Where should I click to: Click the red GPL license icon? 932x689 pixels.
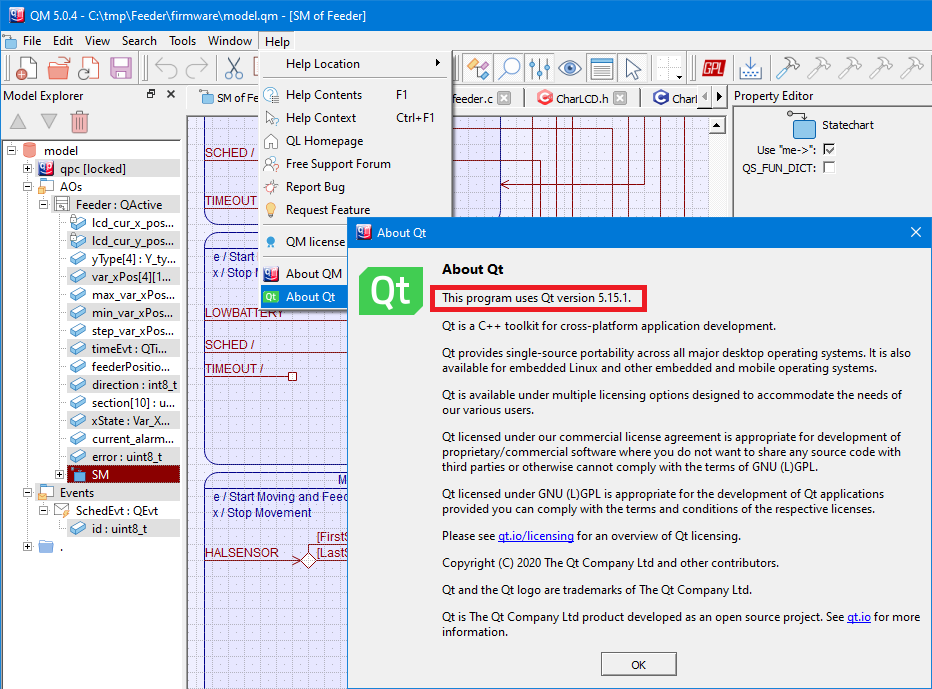(713, 68)
